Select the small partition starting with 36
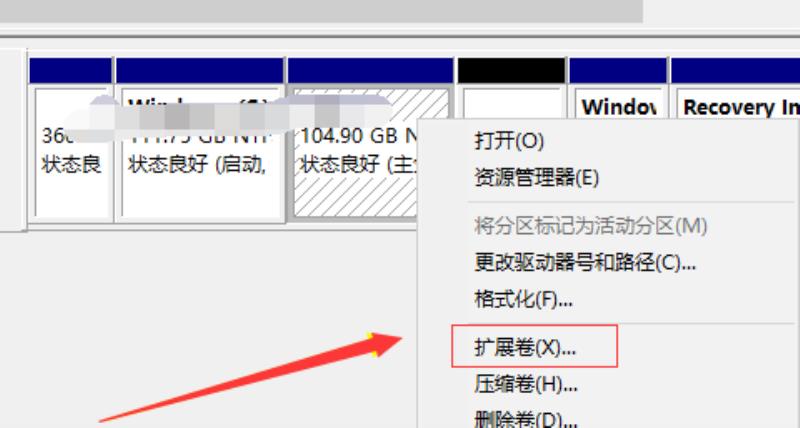This screenshot has width=800, height=428. click(x=73, y=152)
